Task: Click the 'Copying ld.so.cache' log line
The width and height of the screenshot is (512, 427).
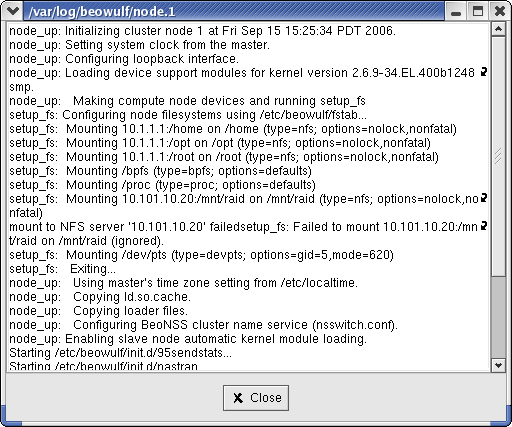Action: (x=100, y=297)
